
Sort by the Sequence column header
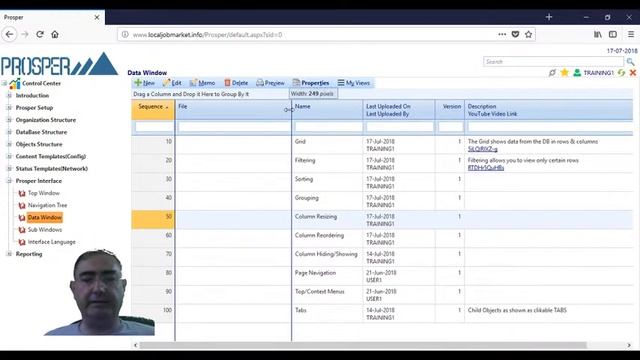(x=153, y=109)
